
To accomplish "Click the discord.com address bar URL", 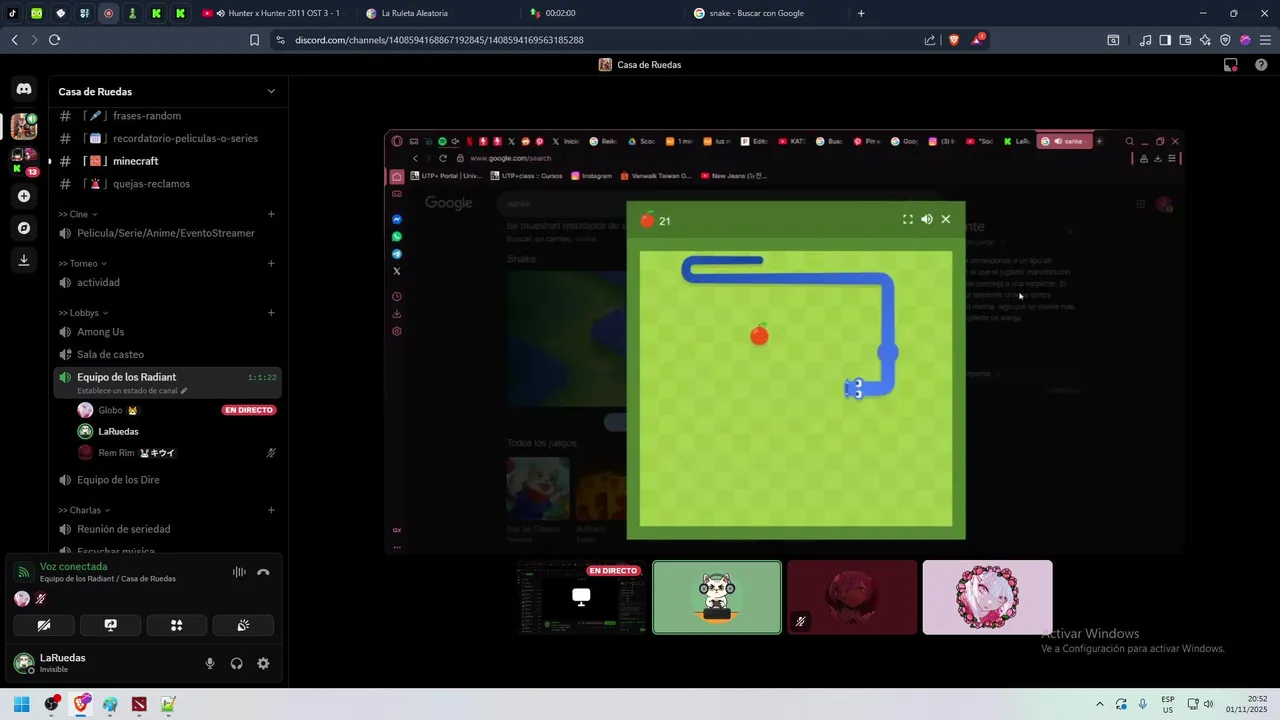I will [439, 40].
